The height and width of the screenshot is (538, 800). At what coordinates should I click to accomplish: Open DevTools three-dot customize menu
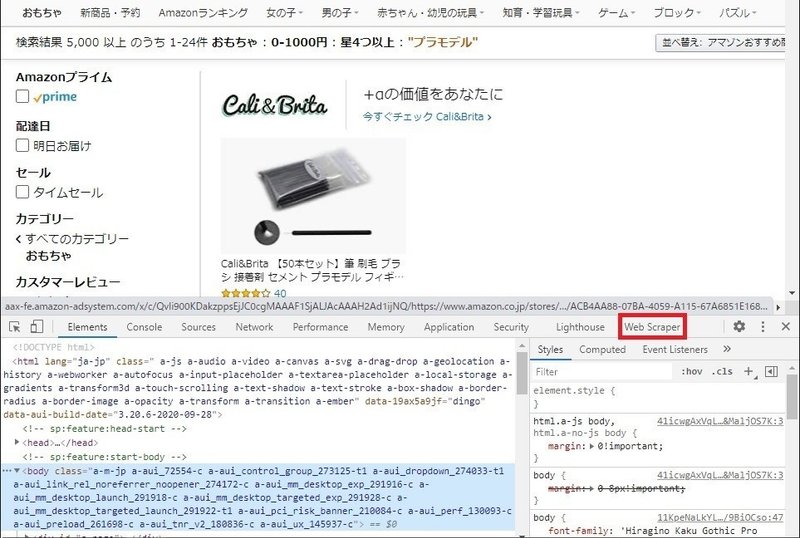[x=763, y=327]
